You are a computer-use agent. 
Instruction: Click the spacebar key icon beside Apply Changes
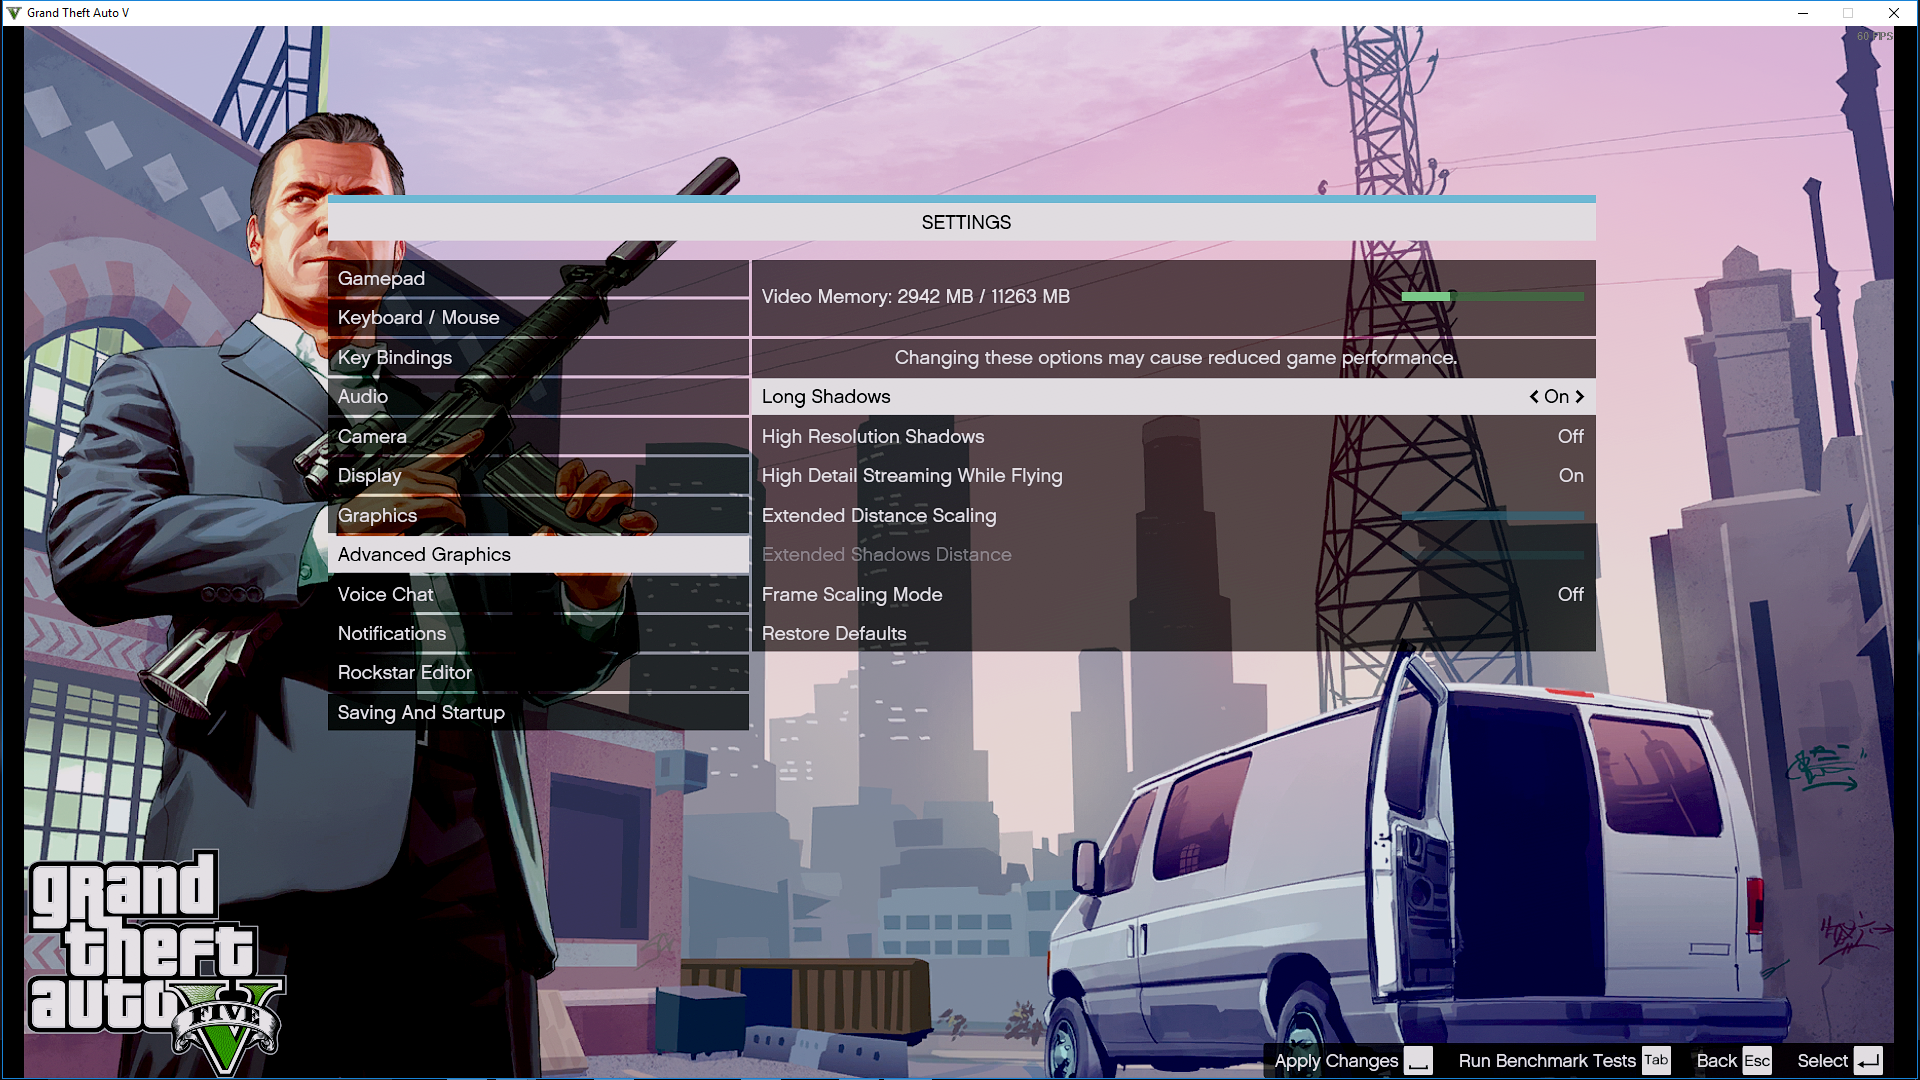pos(1418,1061)
